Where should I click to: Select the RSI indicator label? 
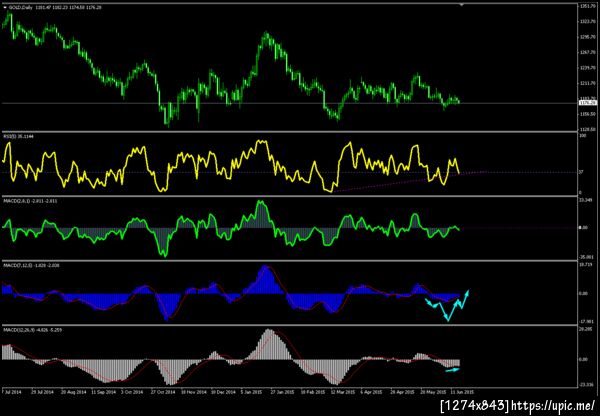18,136
